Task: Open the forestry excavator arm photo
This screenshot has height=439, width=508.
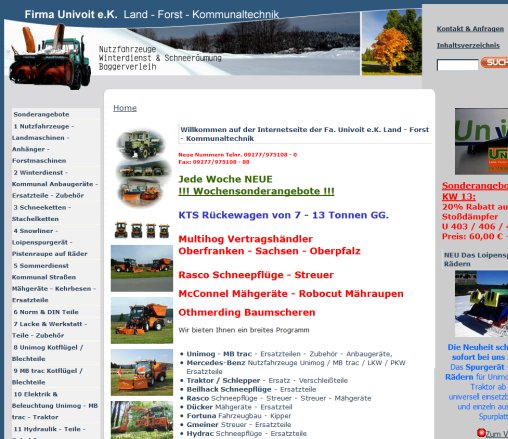Action: tap(142, 420)
